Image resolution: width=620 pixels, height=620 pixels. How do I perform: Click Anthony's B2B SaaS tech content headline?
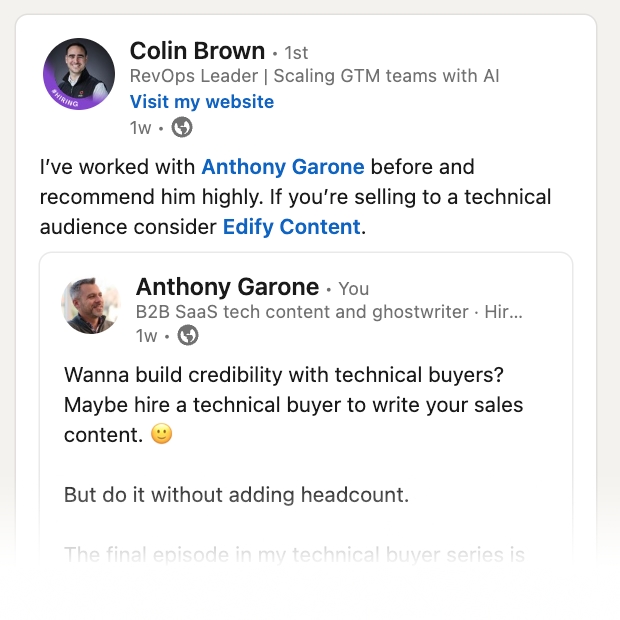(329, 312)
